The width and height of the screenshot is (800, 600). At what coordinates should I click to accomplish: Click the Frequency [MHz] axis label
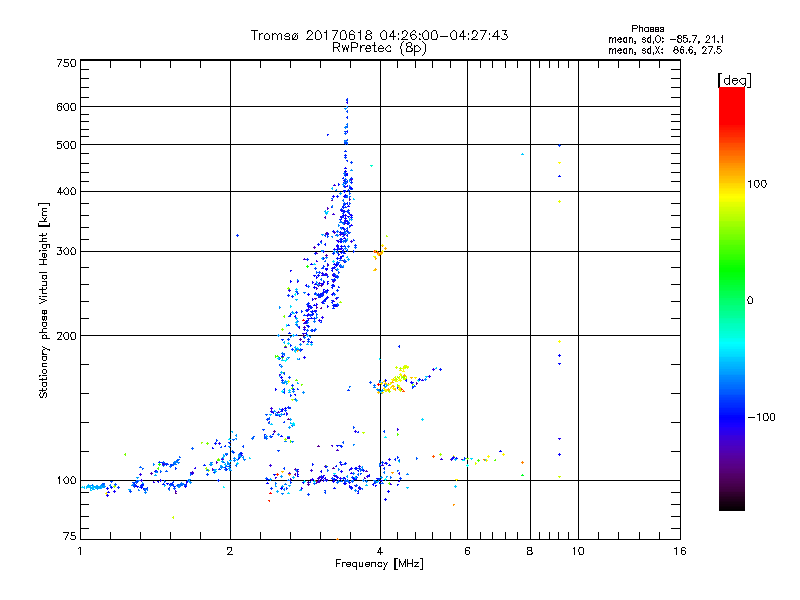[380, 565]
